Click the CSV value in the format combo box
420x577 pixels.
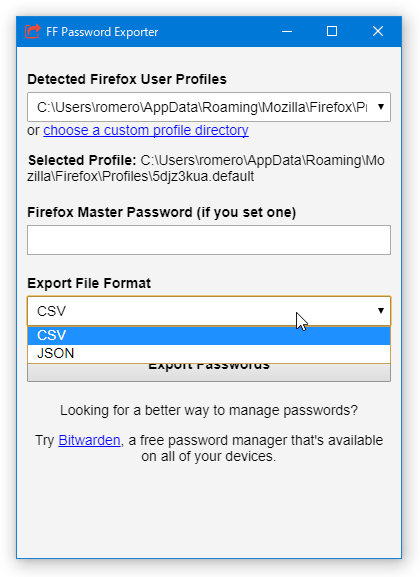[x=52, y=311]
